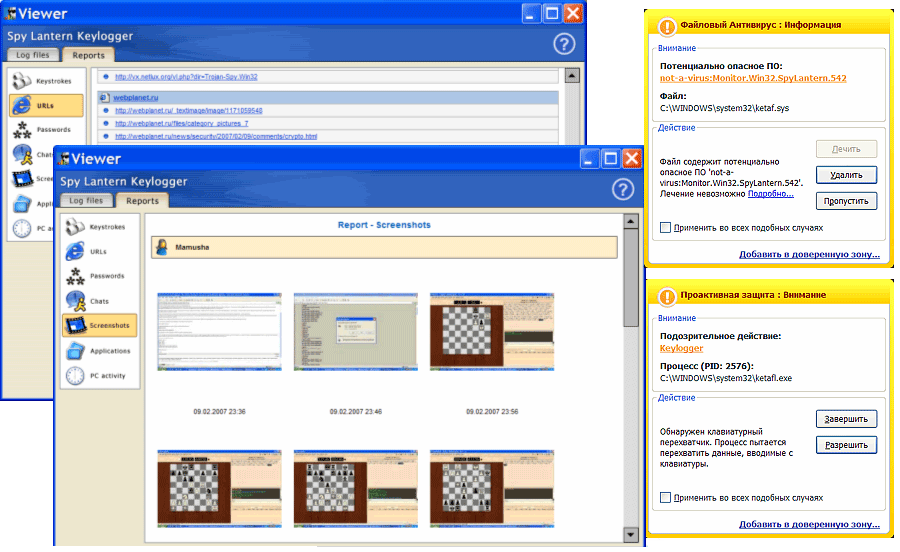Select Screenshots item in front Viewer sidebar
The image size is (900, 552).
[x=100, y=325]
